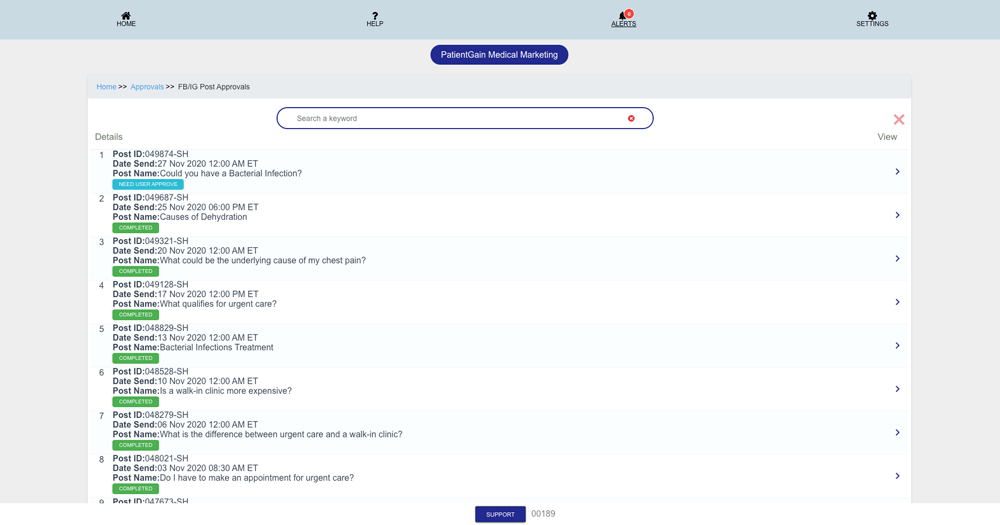Open Causes of Dehydration post chevron
1000x525 pixels.
897,215
